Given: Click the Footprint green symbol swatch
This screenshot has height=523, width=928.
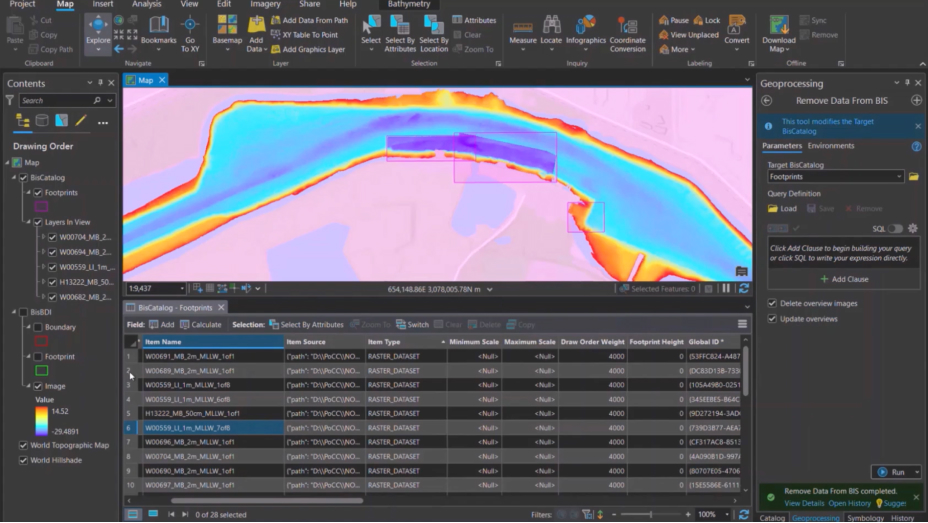Looking at the screenshot, I should coord(41,371).
